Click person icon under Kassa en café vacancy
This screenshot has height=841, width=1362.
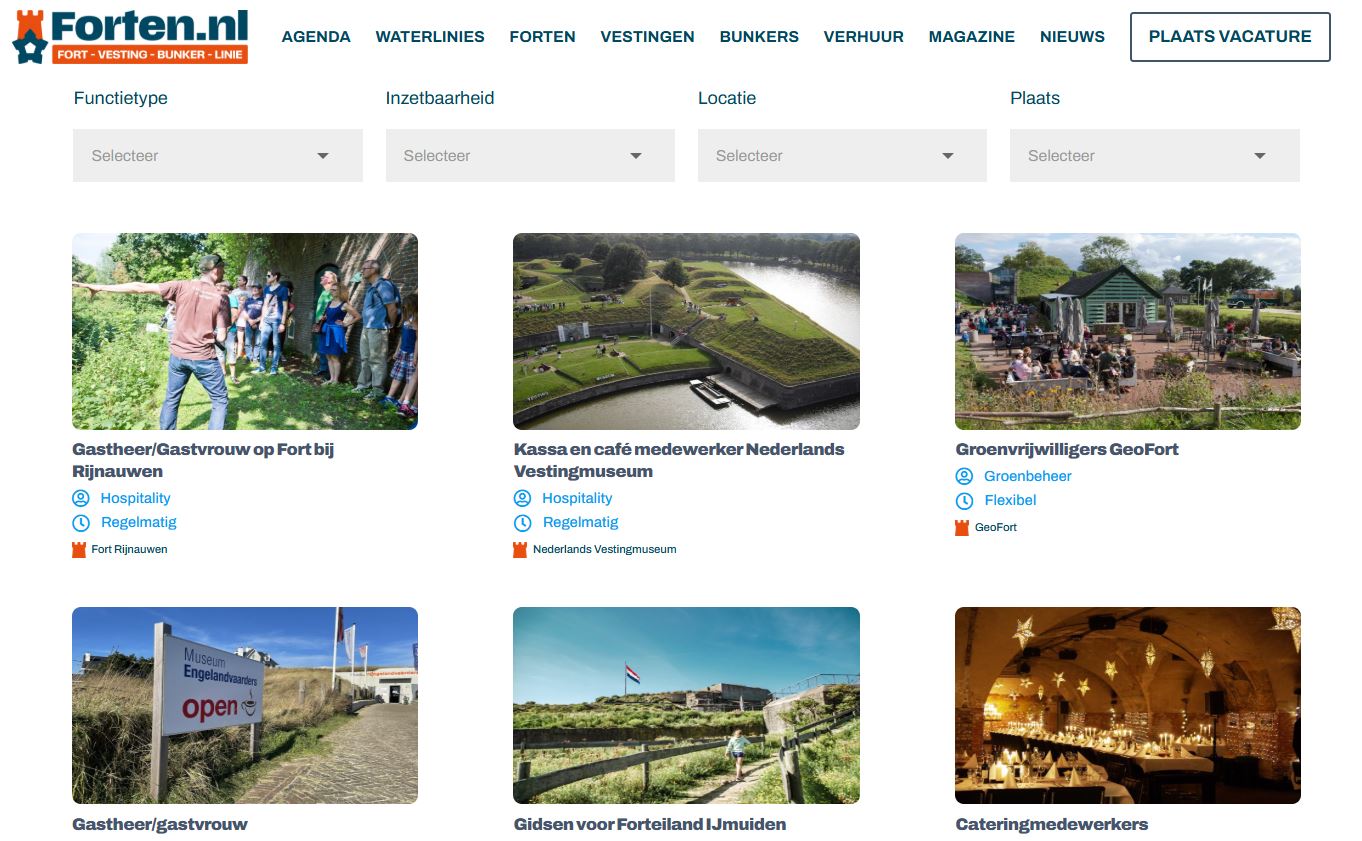pyautogui.click(x=522, y=498)
